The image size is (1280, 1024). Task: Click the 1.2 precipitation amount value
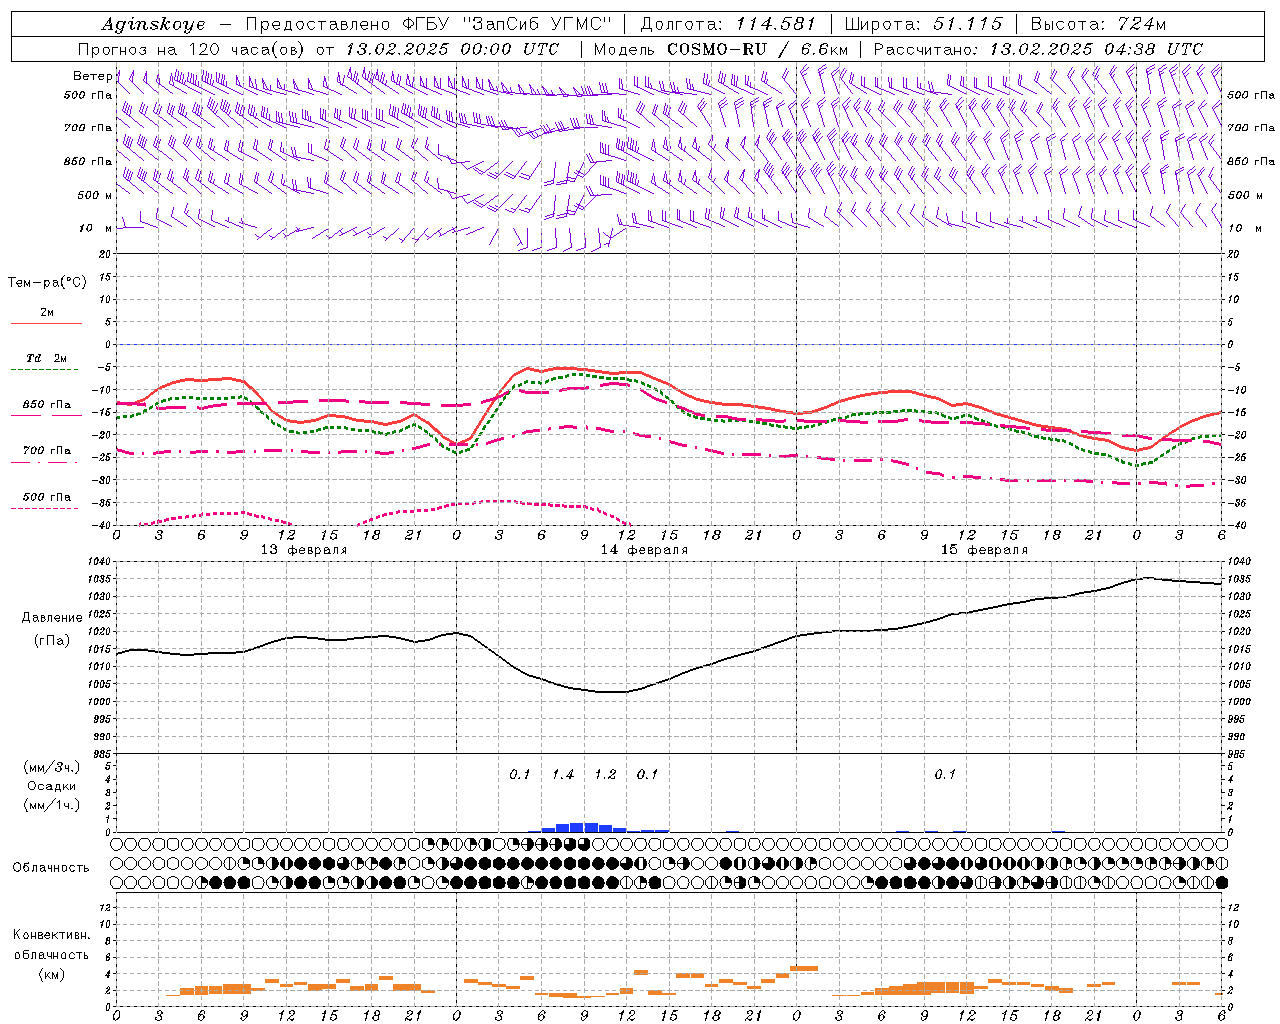pos(605,775)
